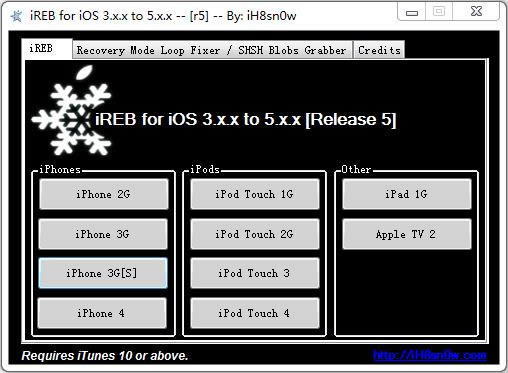Open Recovery Mode Loop Fixer / SHSH Blobs Grabber tab
The height and width of the screenshot is (373, 508).
212,50
